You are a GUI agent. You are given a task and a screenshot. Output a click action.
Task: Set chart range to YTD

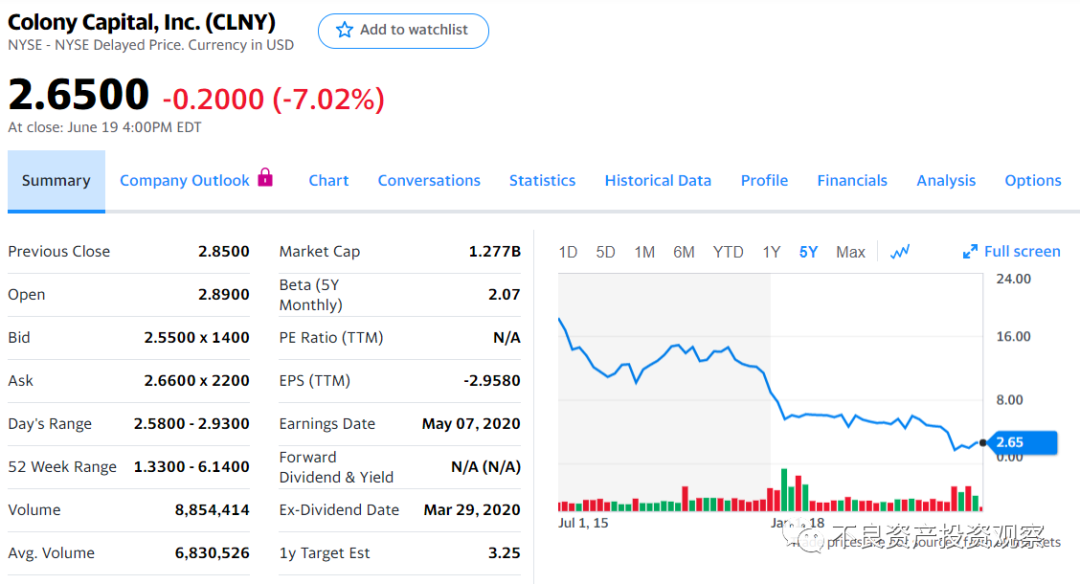[x=728, y=252]
